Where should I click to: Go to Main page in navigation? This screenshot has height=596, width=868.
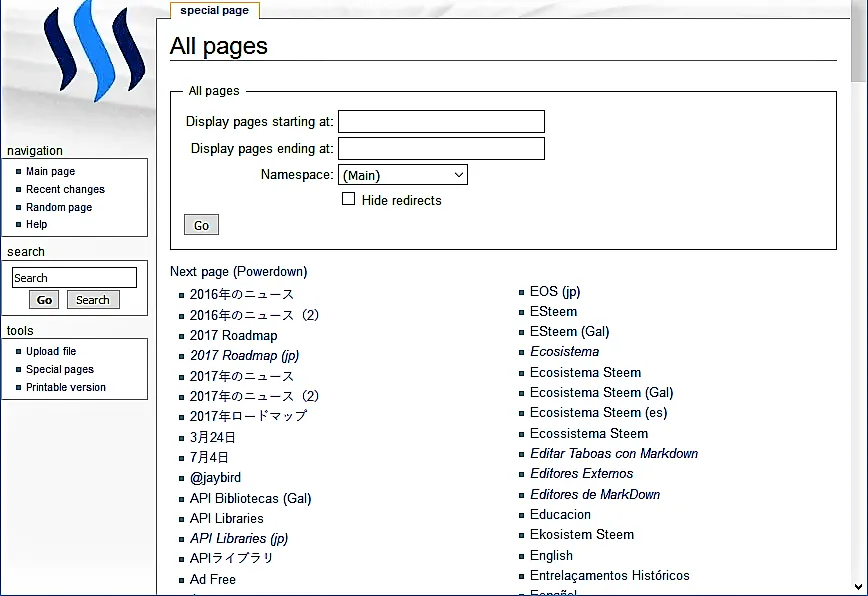tap(50, 172)
